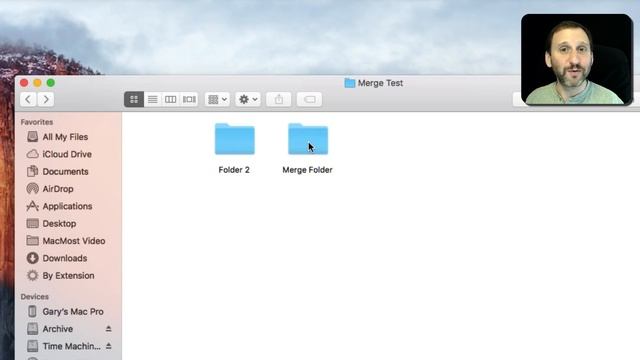The height and width of the screenshot is (360, 640).
Task: Click the Edit Tags toolbar button
Action: tap(309, 99)
